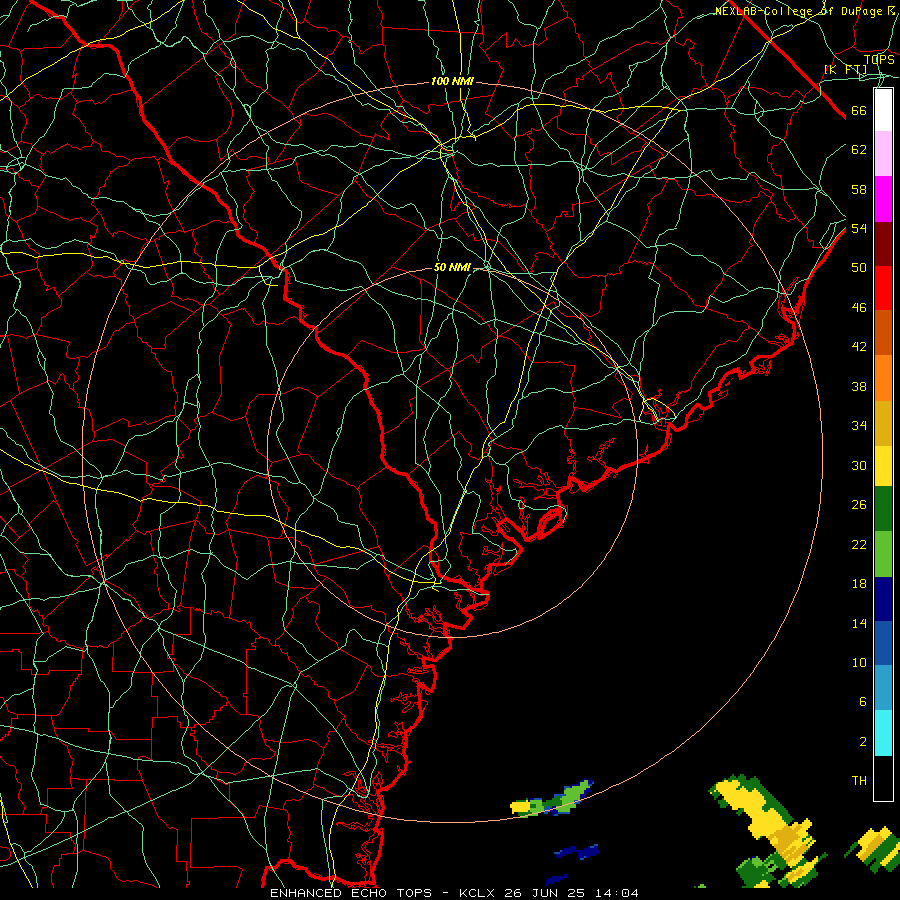This screenshot has width=900, height=900.
Task: Click the legend value 50
Action: [859, 267]
